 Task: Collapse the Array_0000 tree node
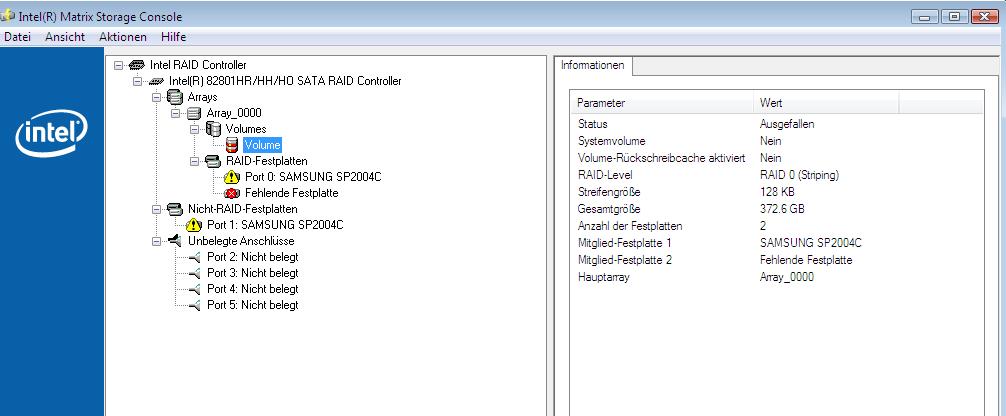(x=175, y=114)
